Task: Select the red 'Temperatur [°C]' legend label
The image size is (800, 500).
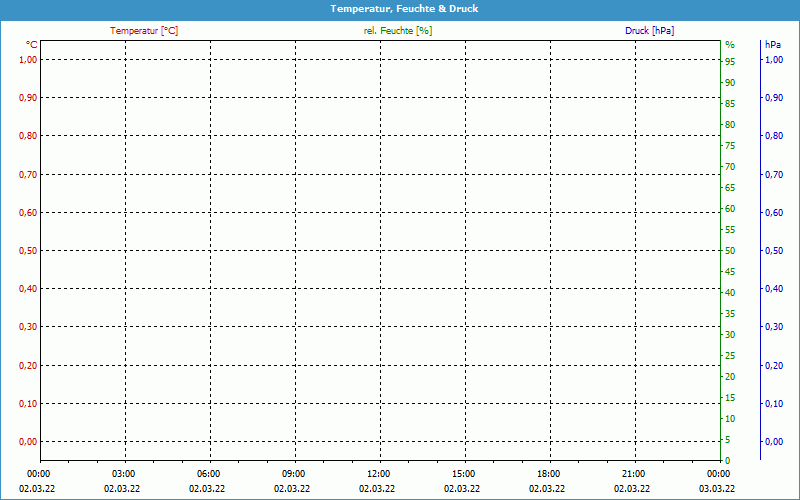Action: [144, 31]
